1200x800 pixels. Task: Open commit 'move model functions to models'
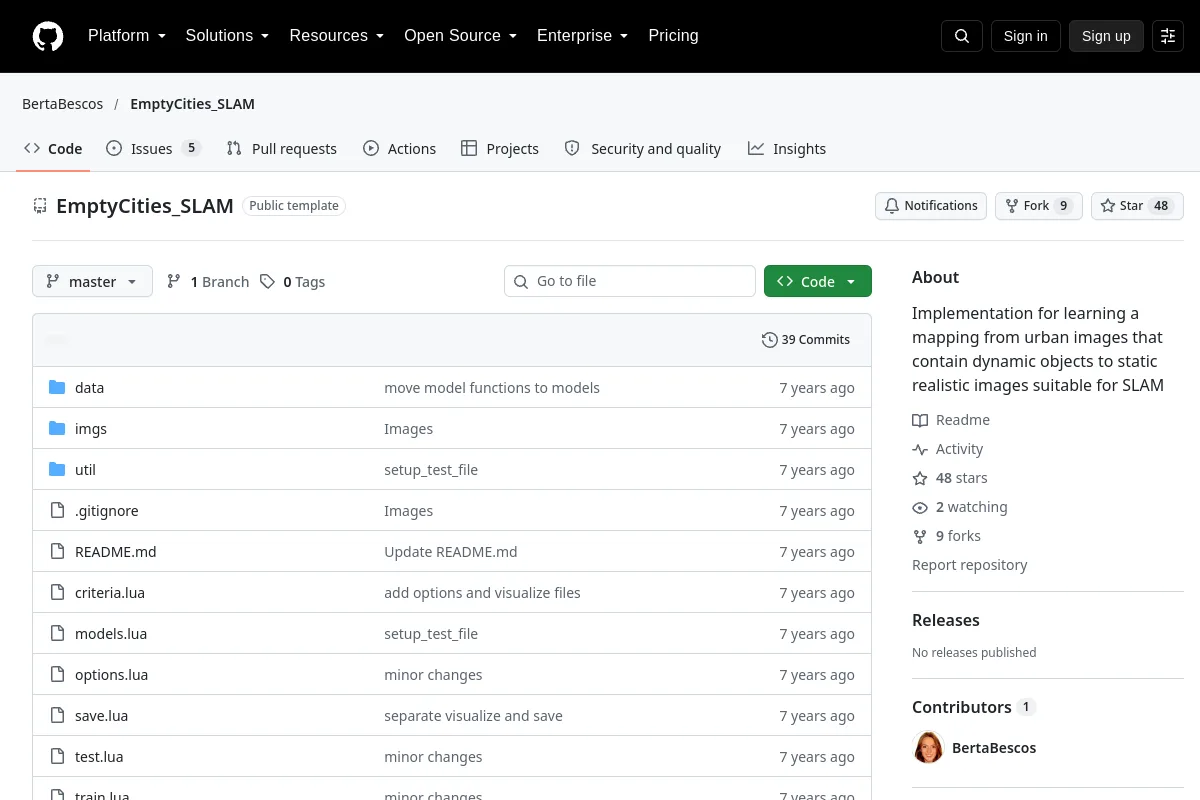tap(492, 388)
